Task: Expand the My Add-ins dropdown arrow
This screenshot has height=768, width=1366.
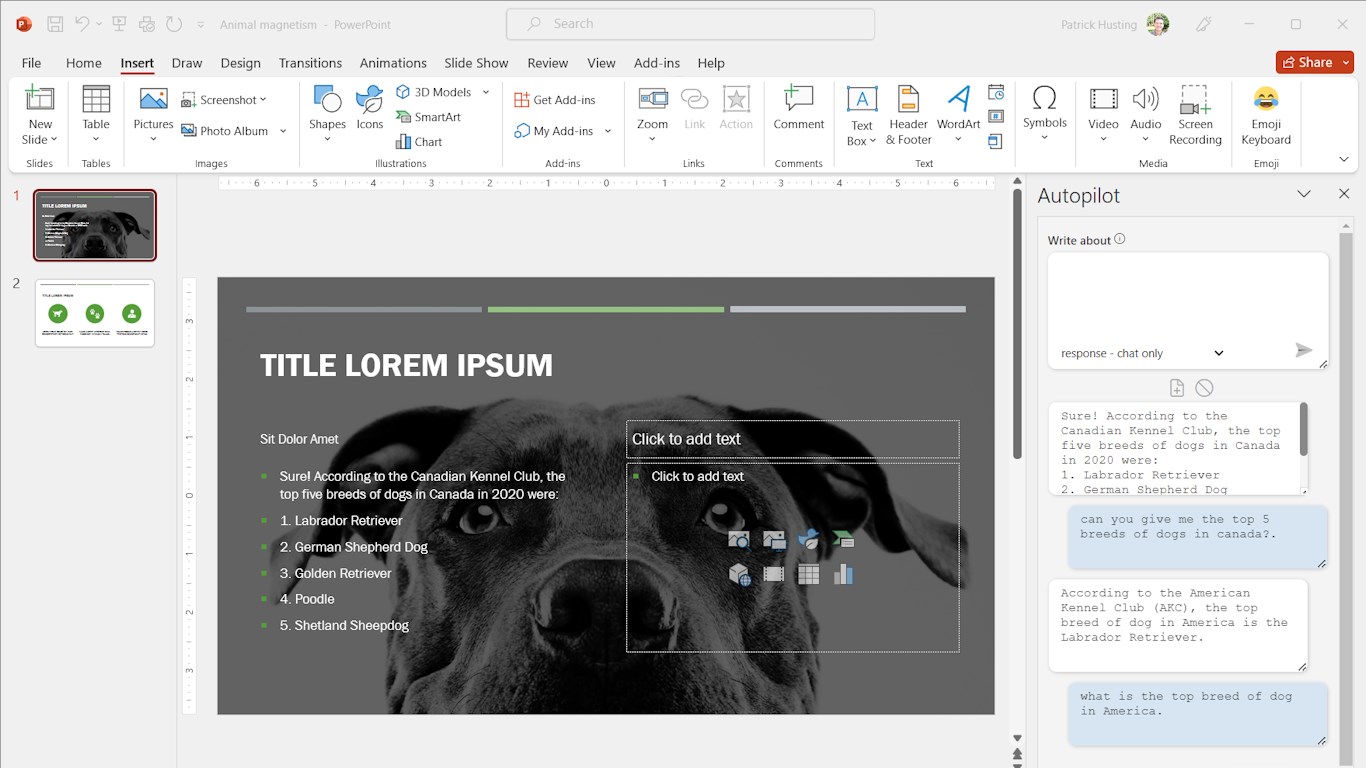Action: 607,131
